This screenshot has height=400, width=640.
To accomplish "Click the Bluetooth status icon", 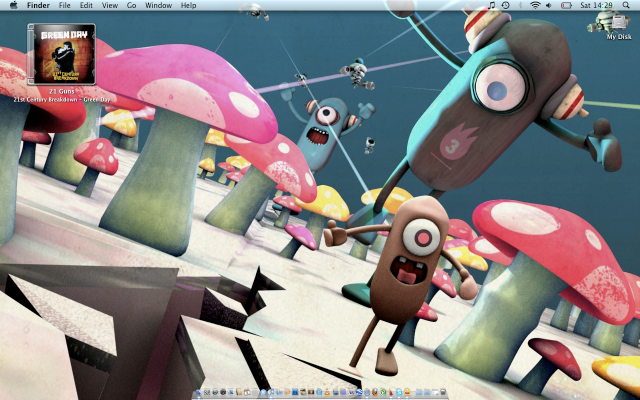I will click(x=520, y=5).
